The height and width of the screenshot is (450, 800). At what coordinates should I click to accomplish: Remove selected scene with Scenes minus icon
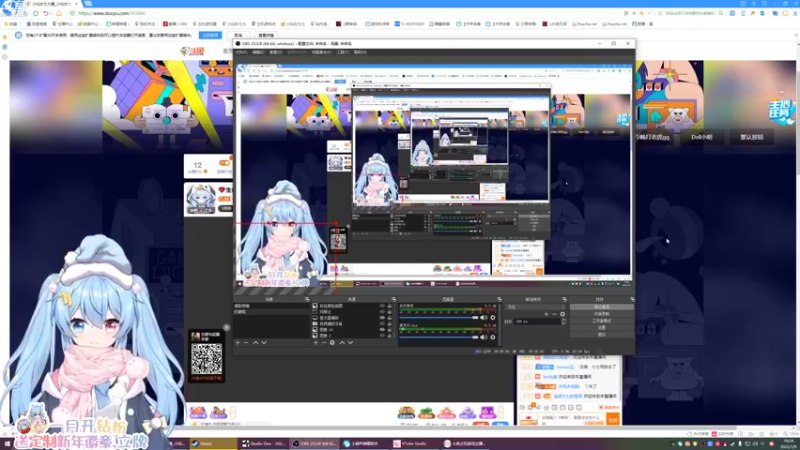point(246,343)
